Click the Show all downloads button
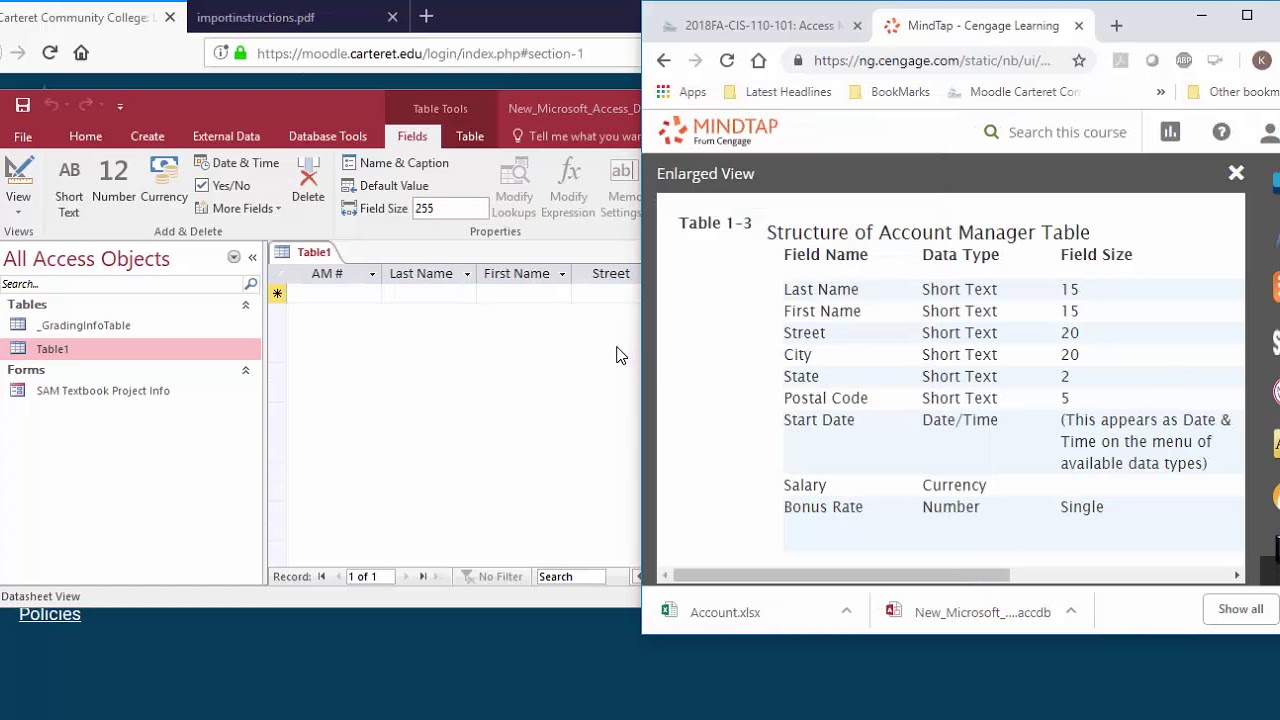 tap(1240, 609)
